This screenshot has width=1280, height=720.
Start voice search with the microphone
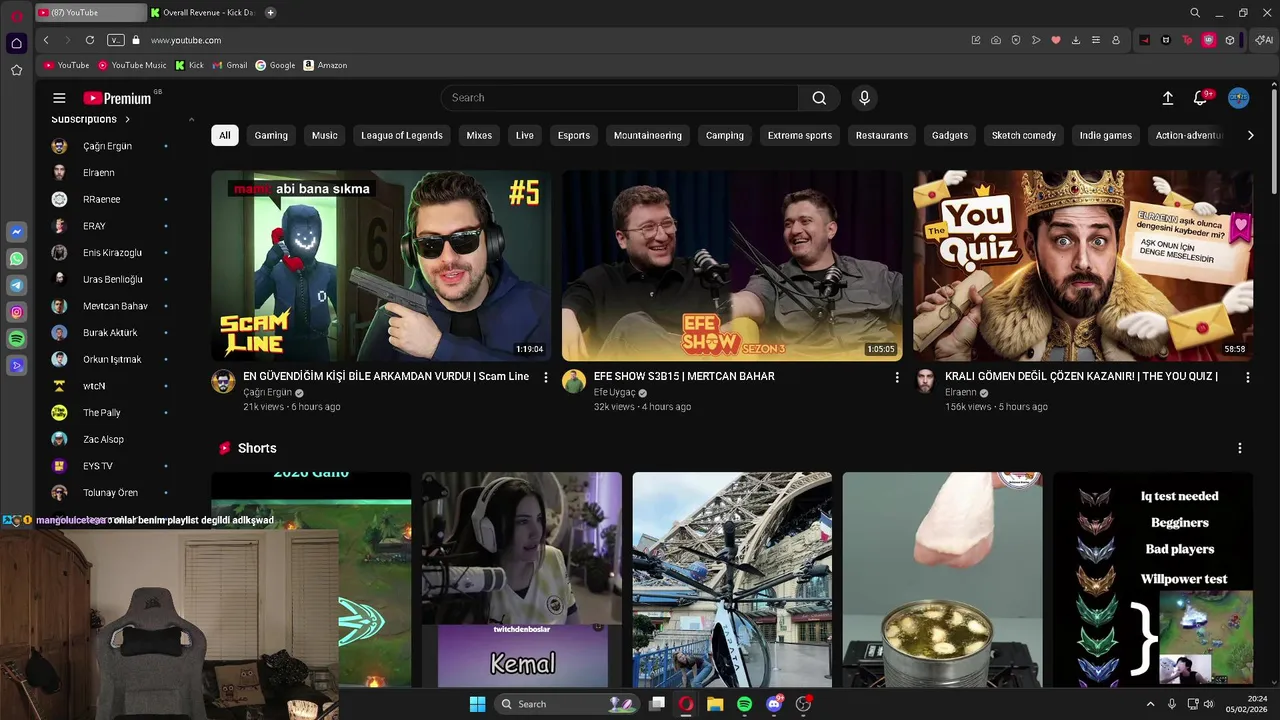[865, 98]
